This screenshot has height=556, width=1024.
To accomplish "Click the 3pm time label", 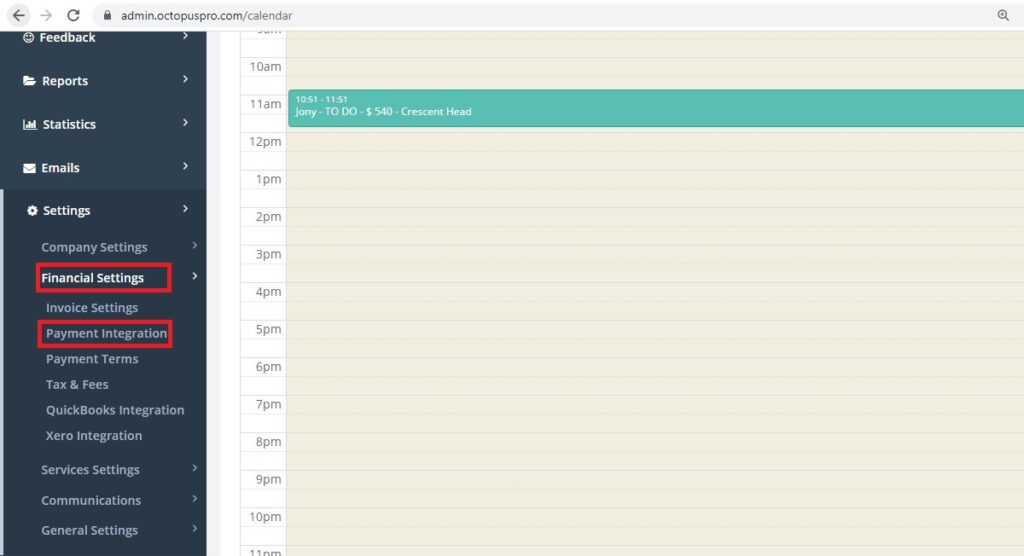I will pyautogui.click(x=268, y=254).
